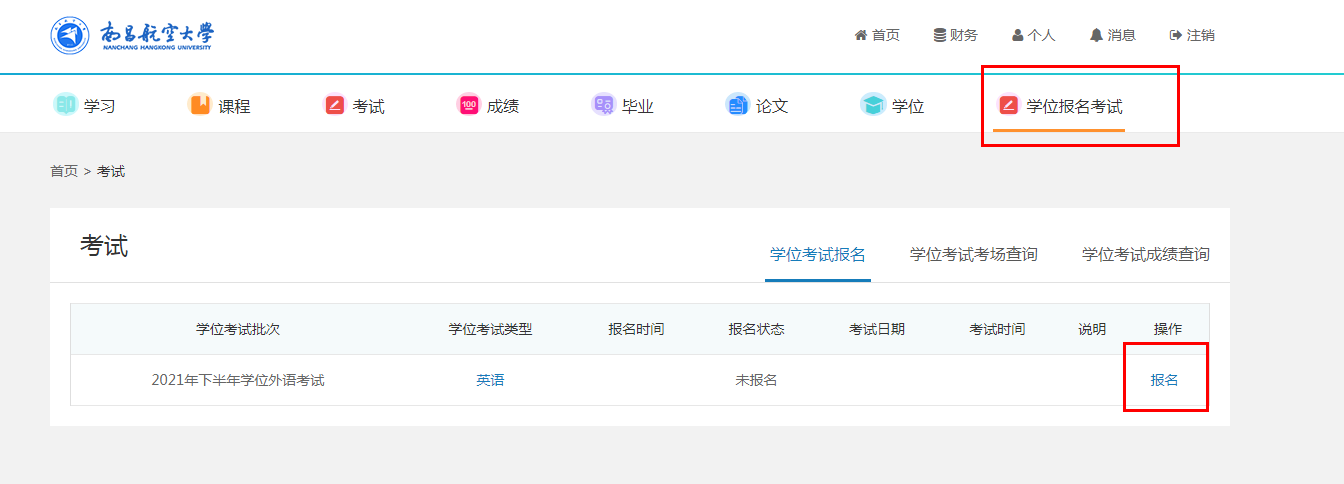The image size is (1344, 484).
Task: Click the Nanchang Hangkong University logo
Action: point(132,36)
